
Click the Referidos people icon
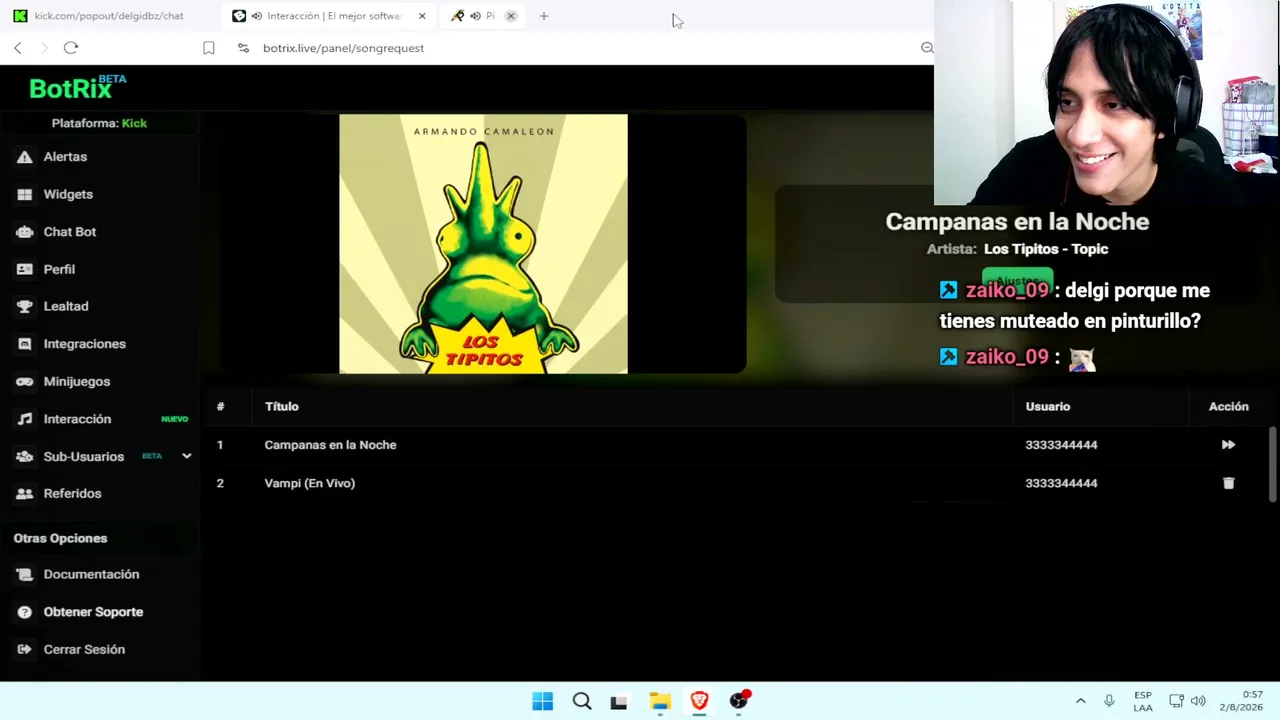tap(24, 493)
